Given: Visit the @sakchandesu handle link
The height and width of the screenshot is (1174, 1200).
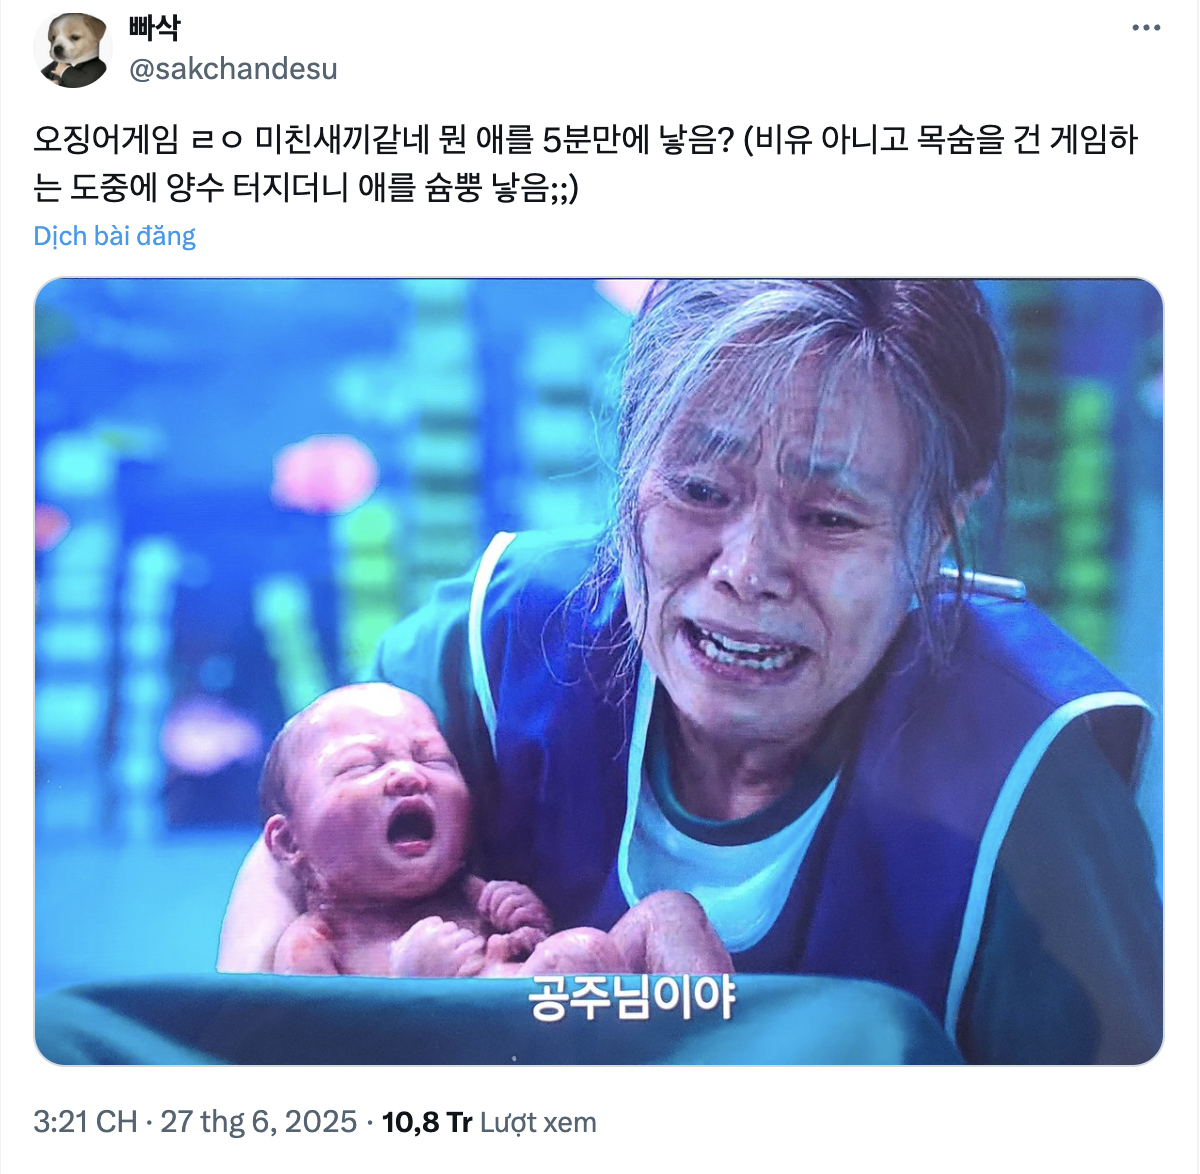Looking at the screenshot, I should click(x=233, y=69).
